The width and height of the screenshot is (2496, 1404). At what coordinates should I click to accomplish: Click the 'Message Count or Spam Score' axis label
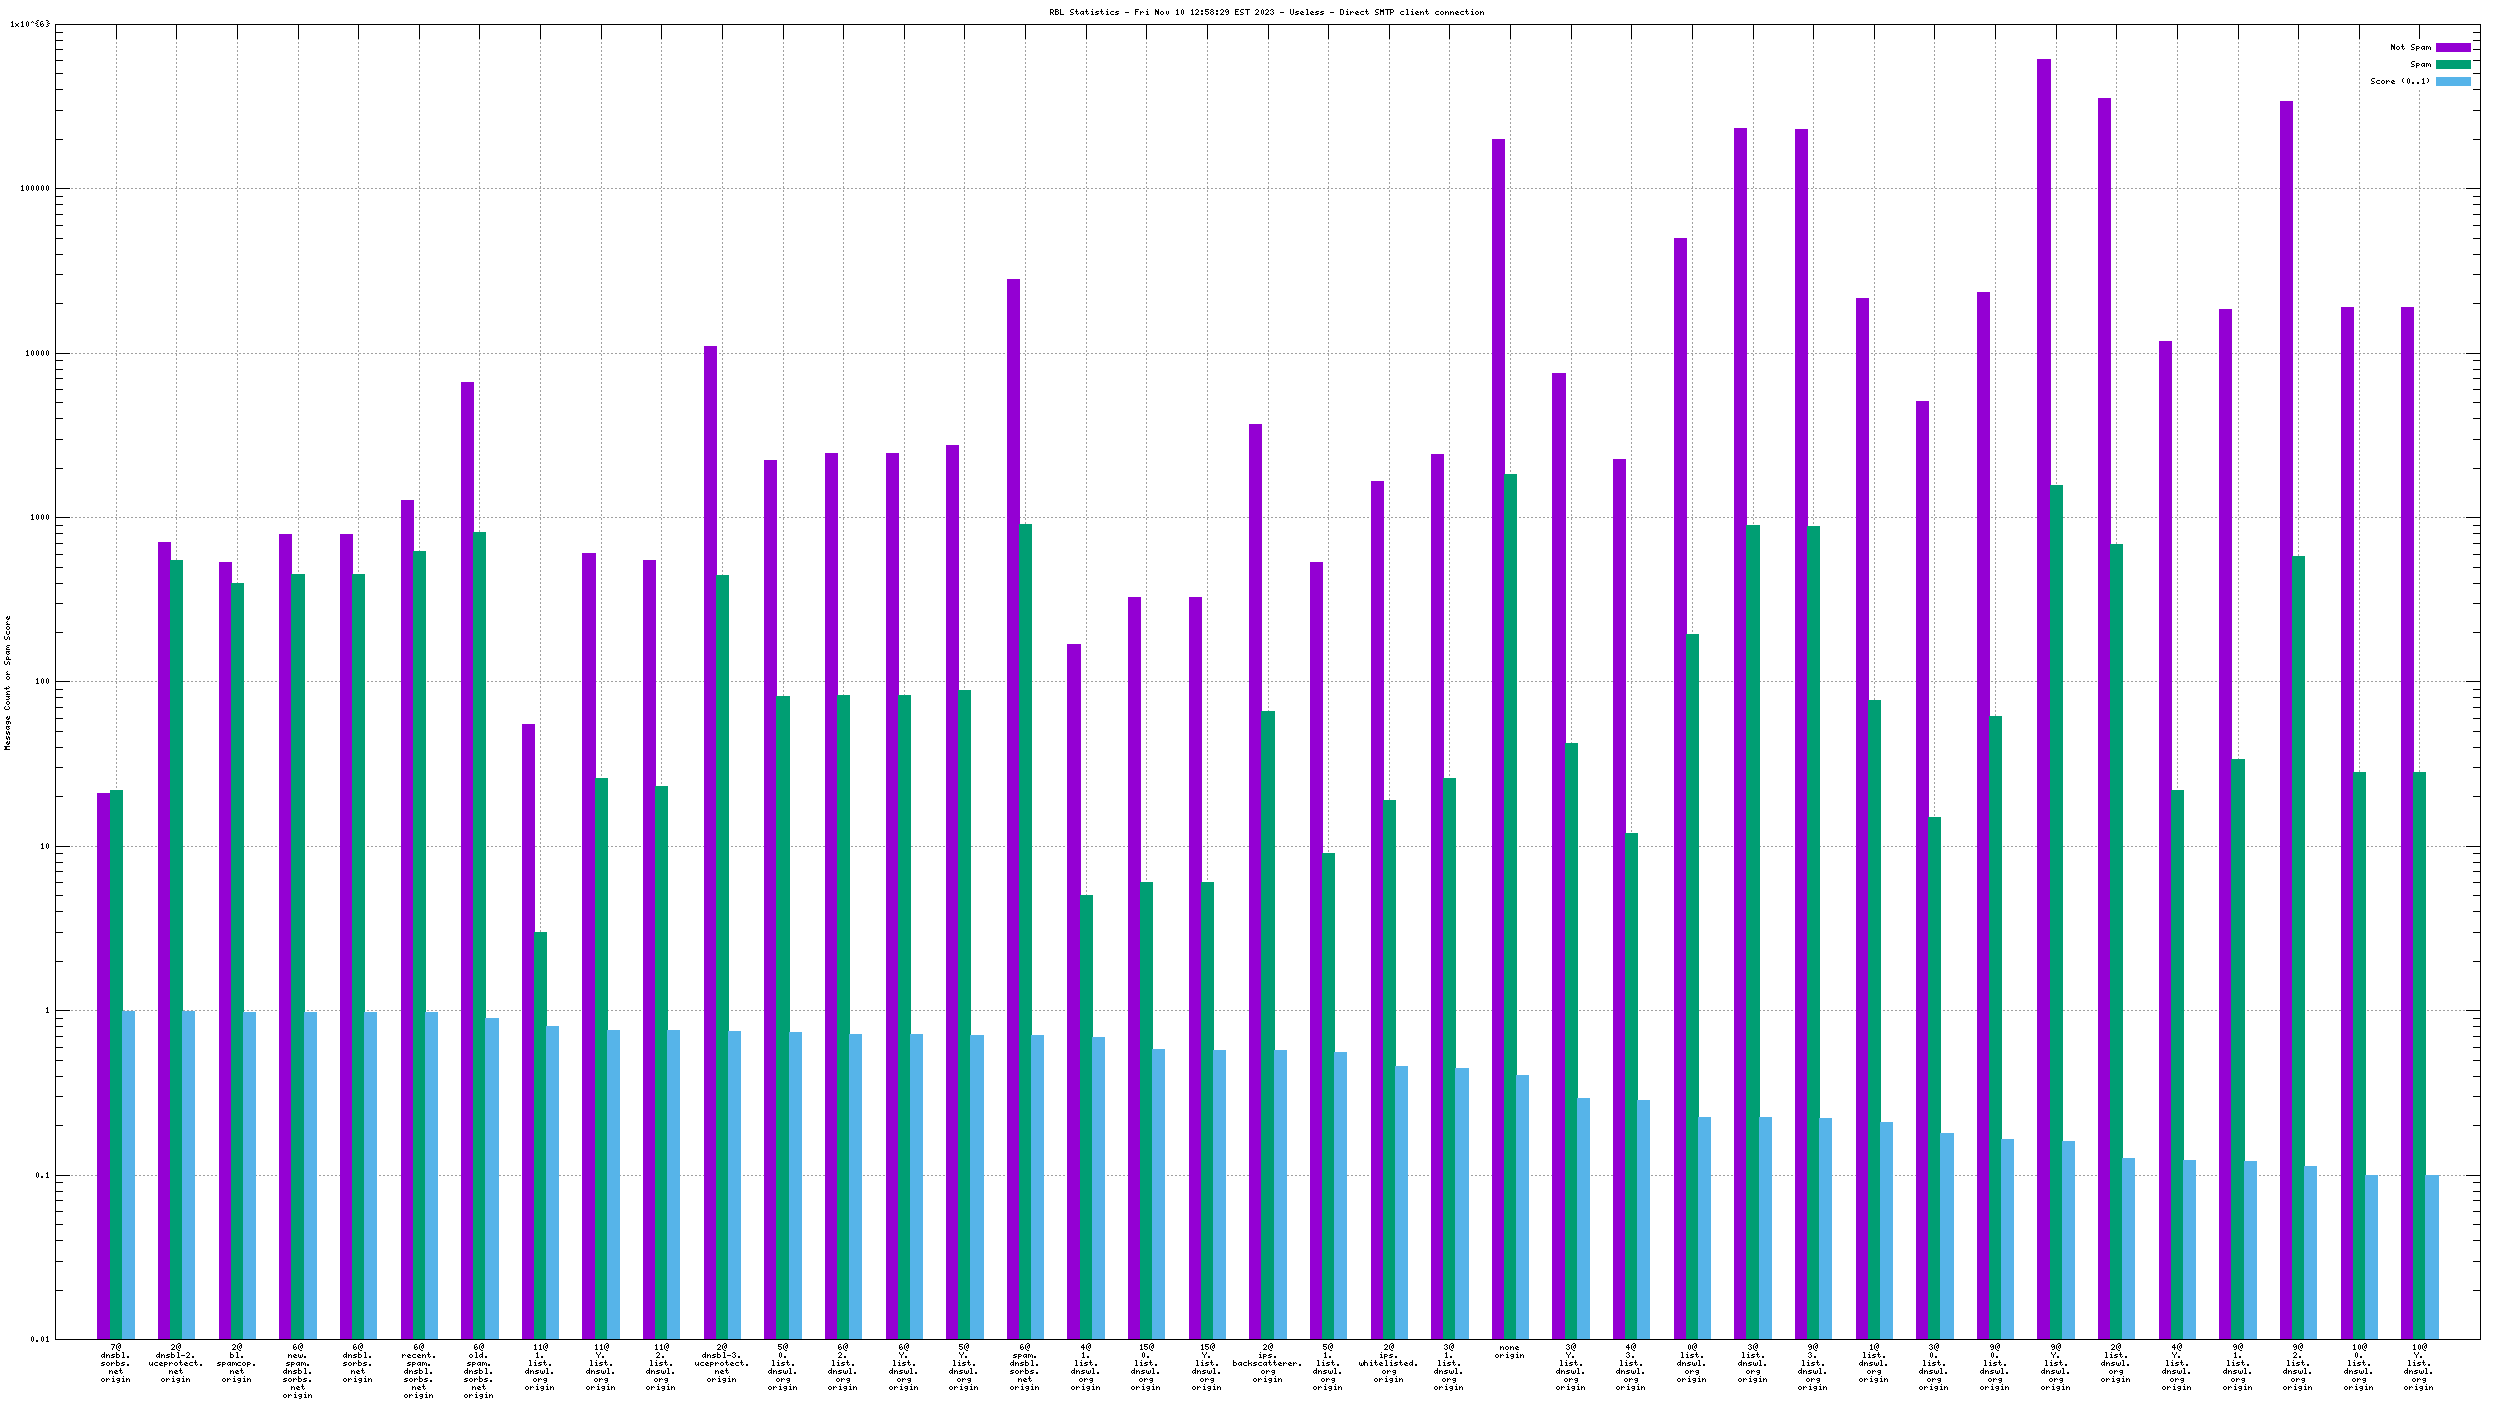tap(7, 682)
